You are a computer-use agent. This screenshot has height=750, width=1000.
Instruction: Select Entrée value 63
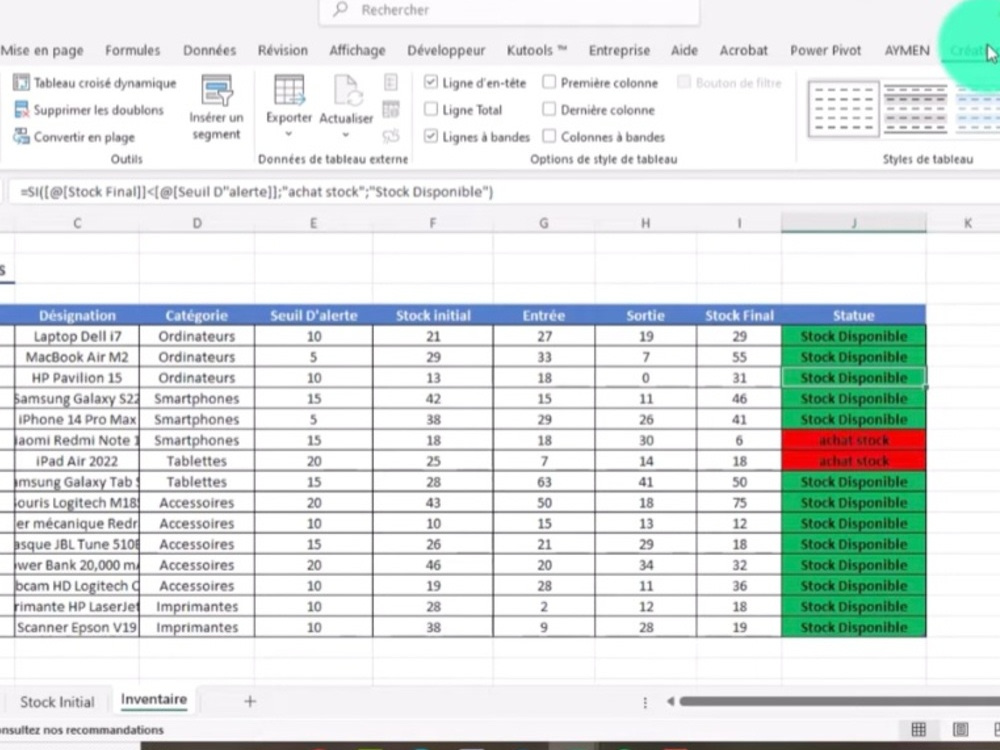[x=543, y=482]
